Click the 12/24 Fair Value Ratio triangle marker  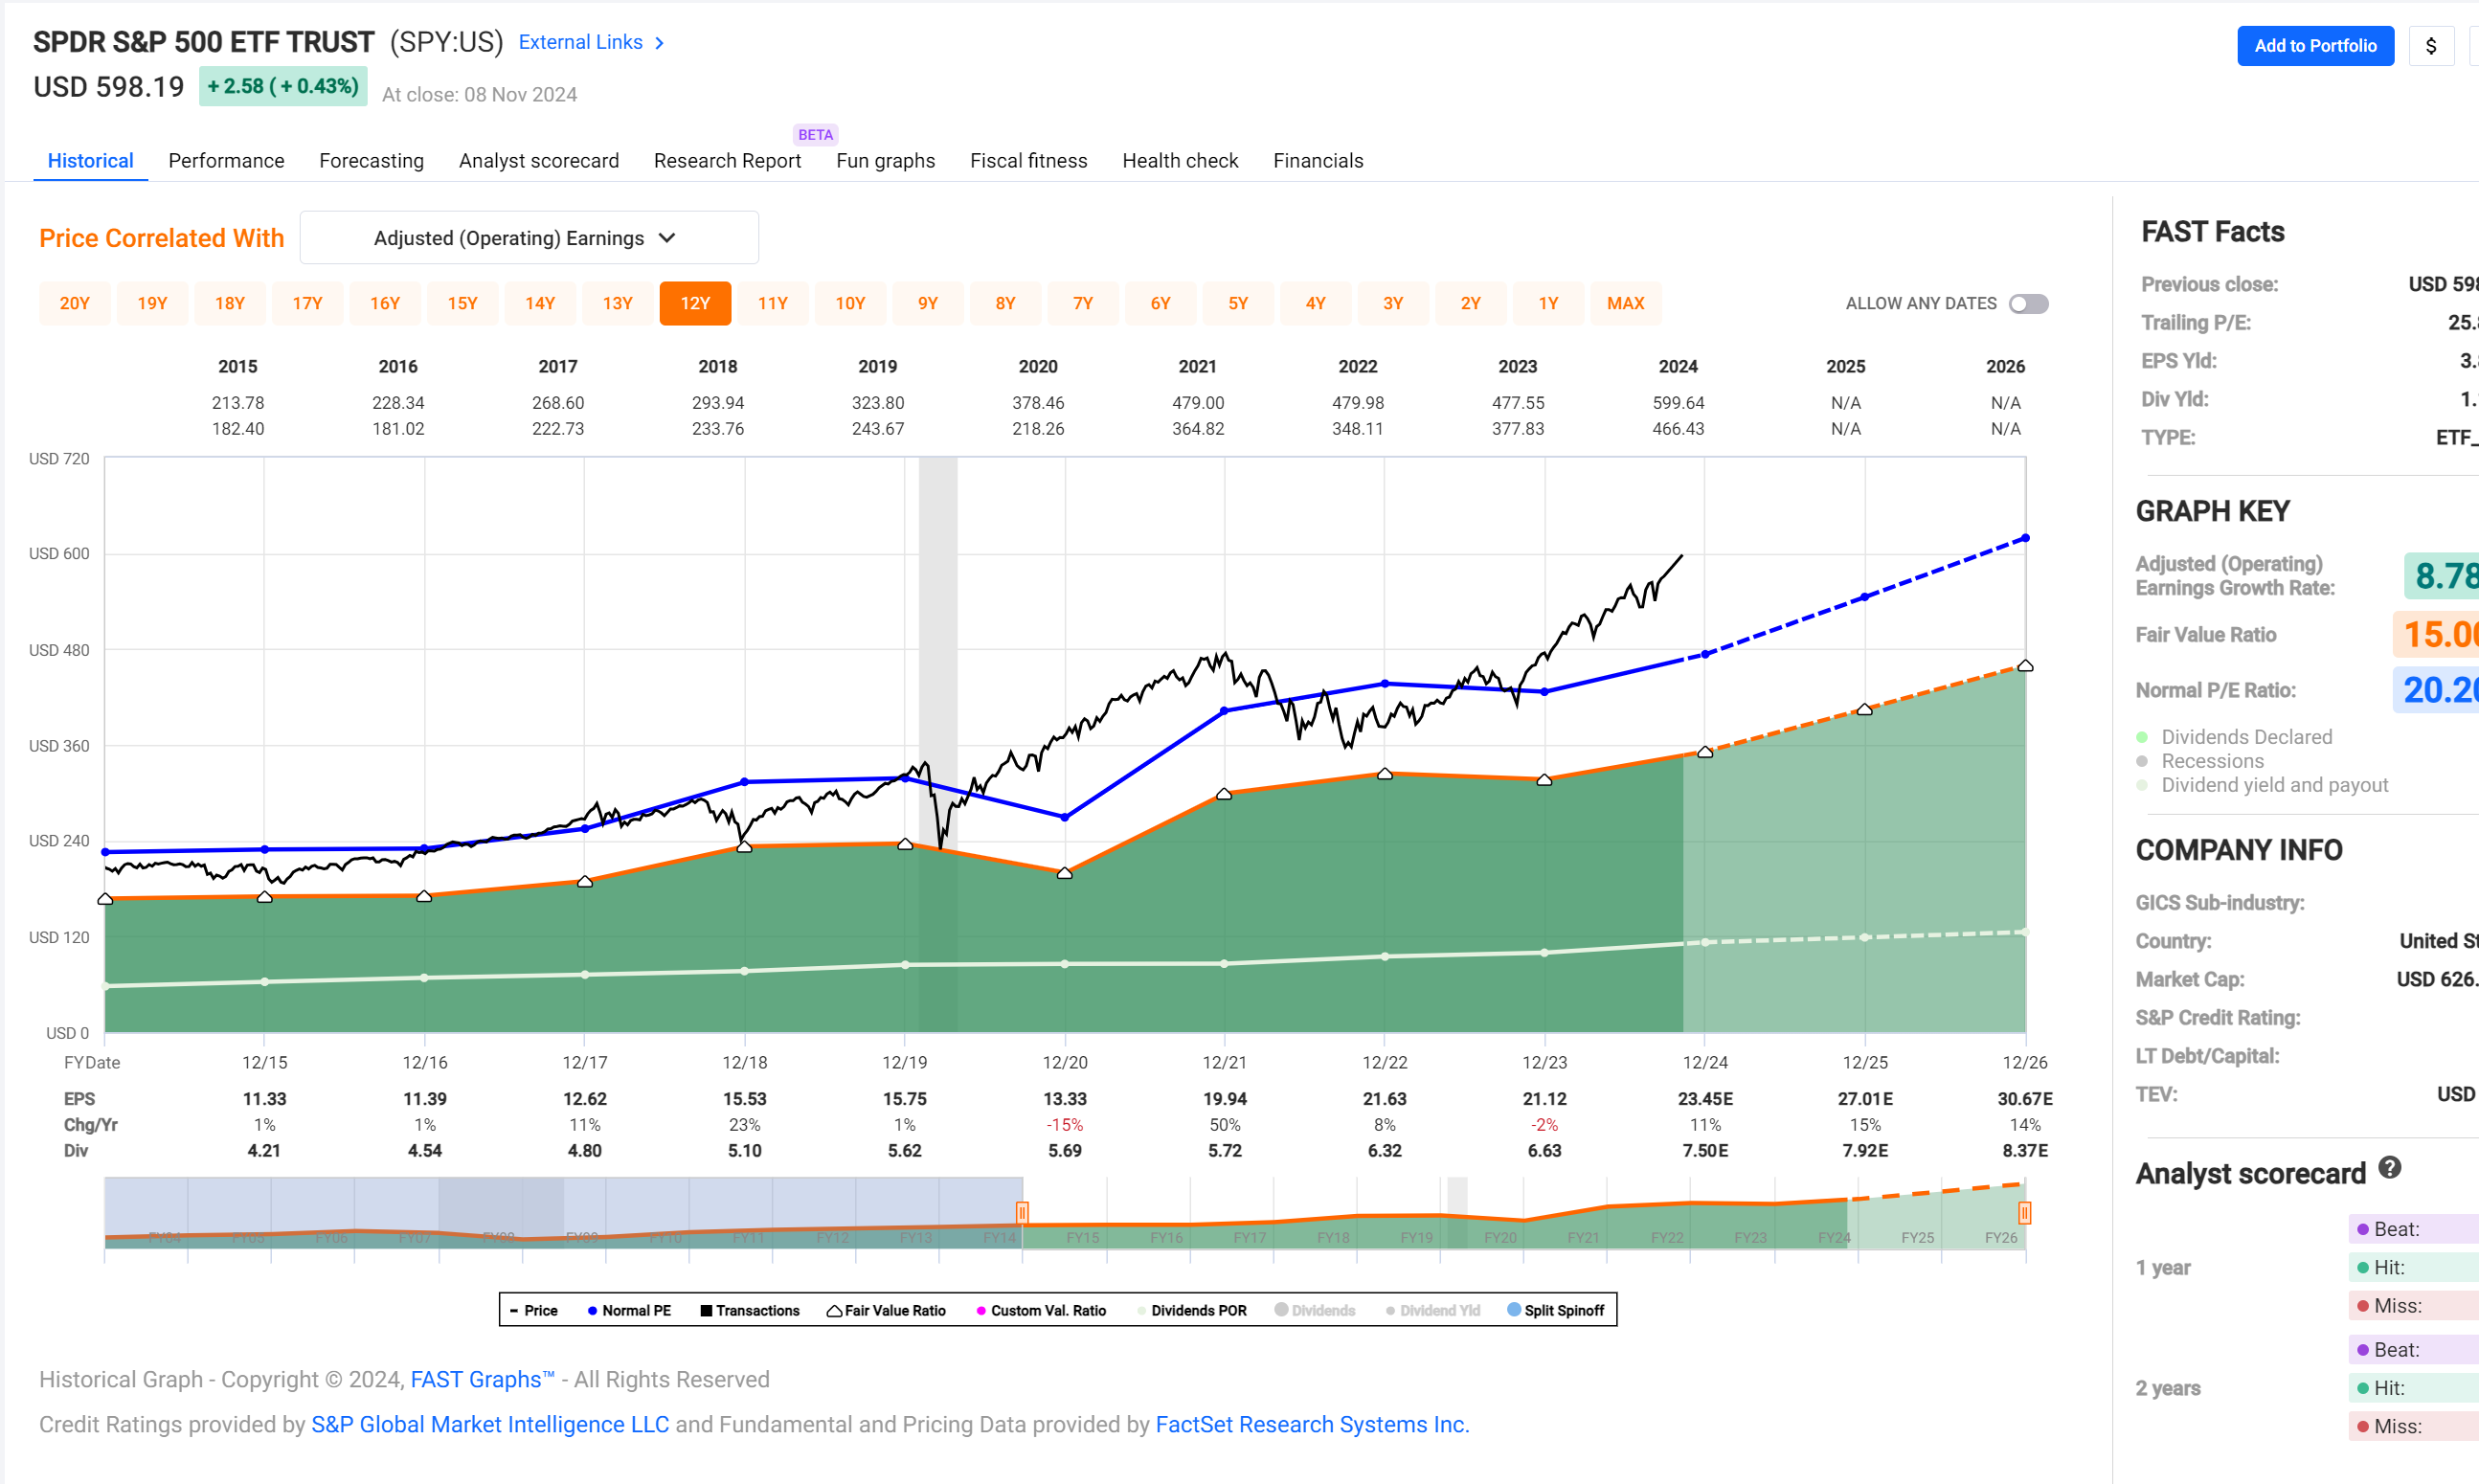[1705, 752]
